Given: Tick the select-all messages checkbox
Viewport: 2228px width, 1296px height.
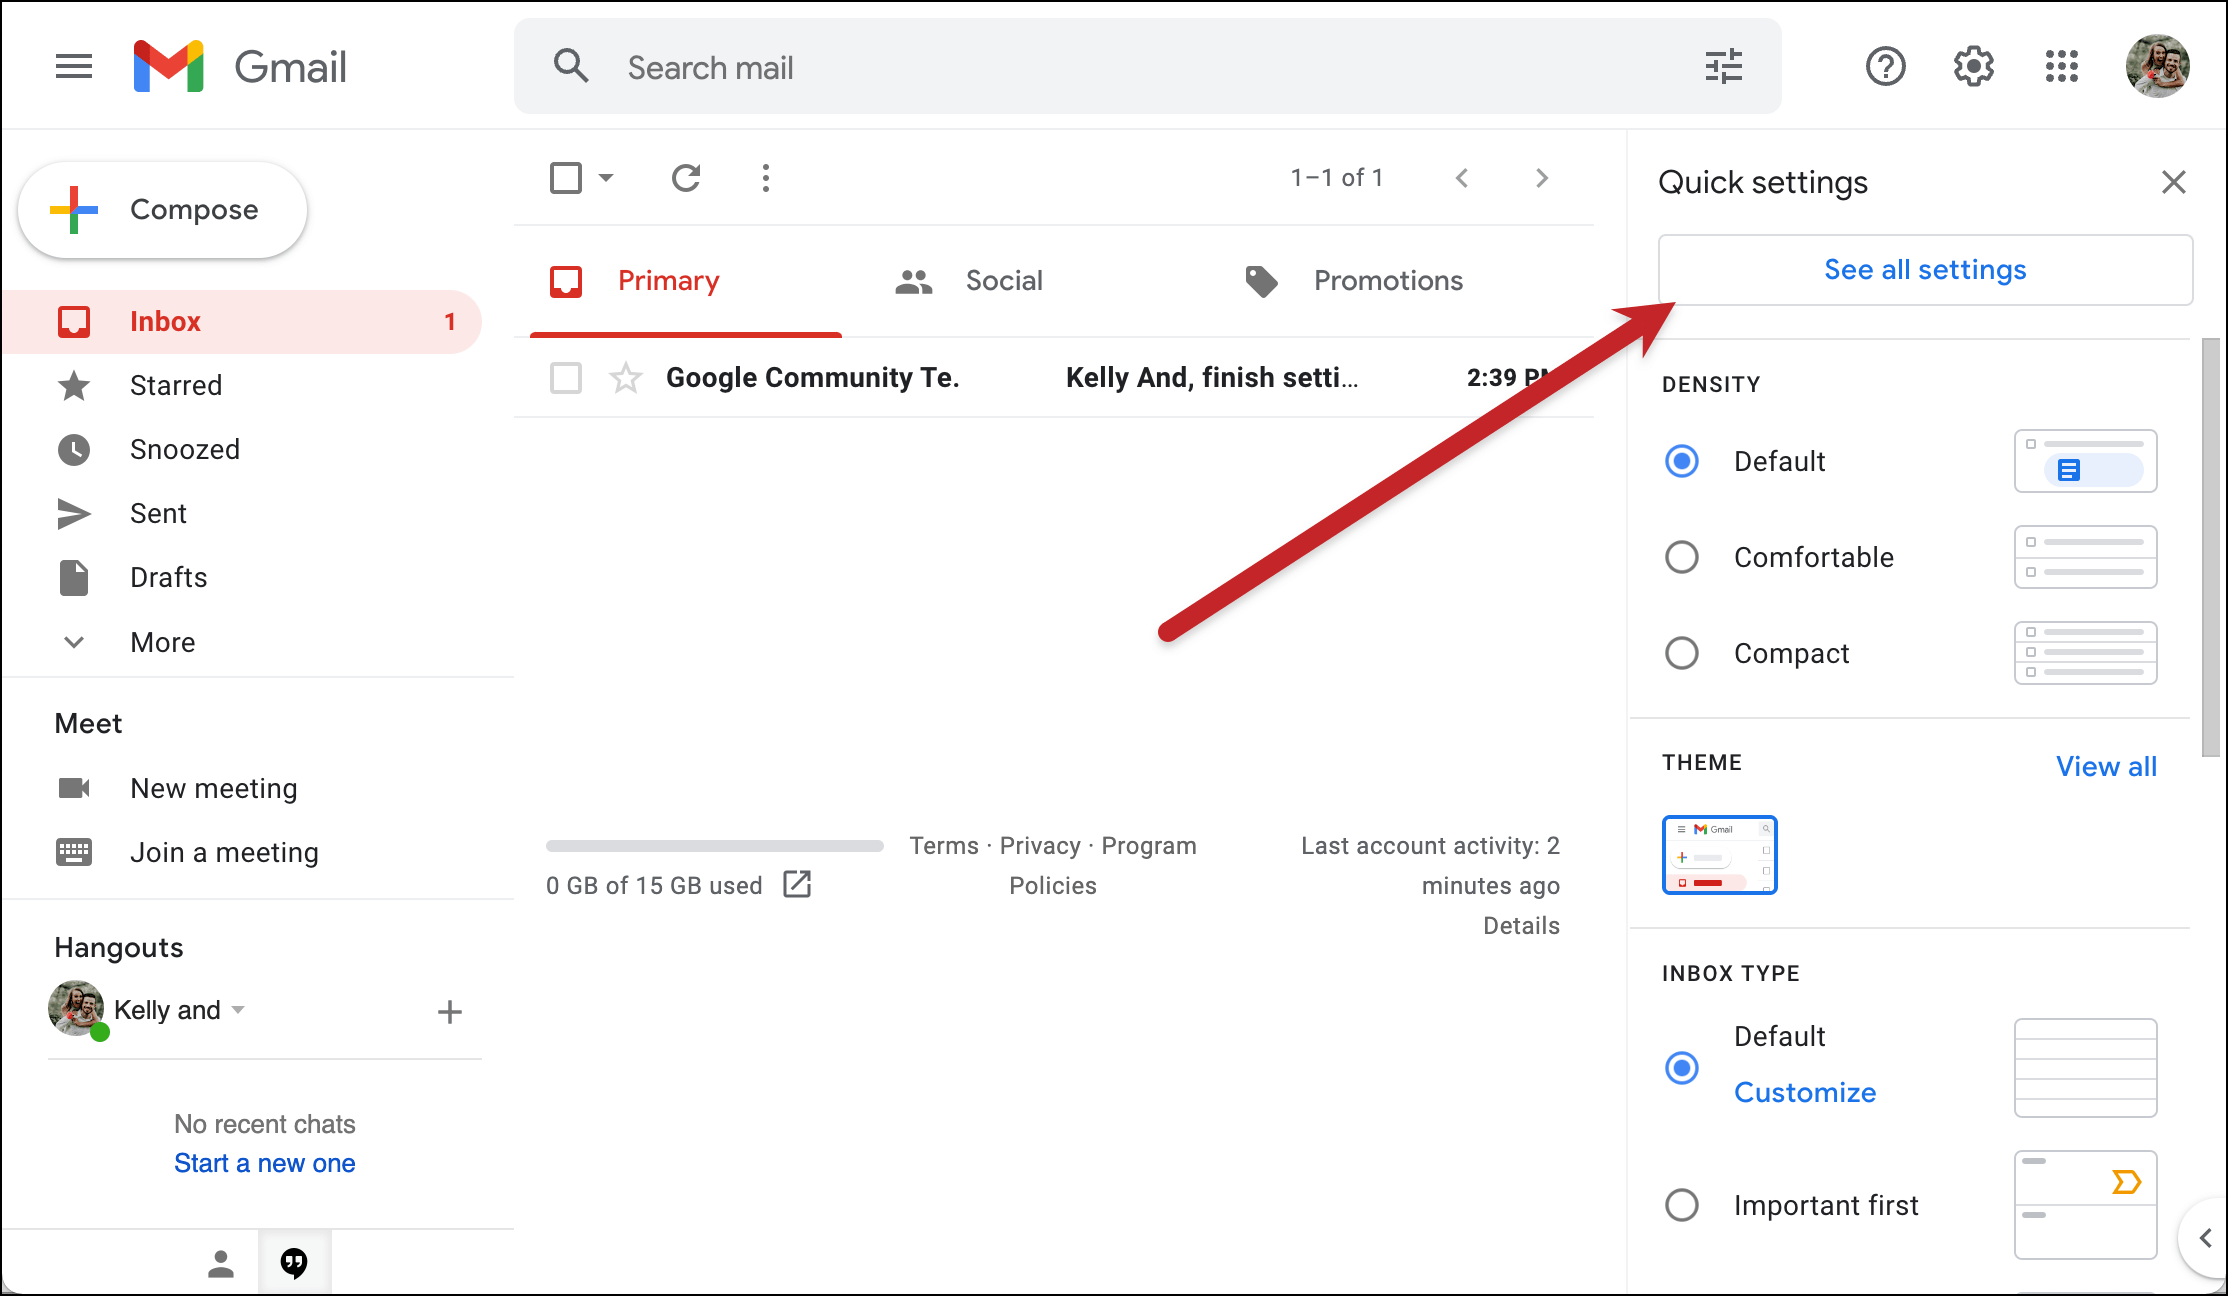Looking at the screenshot, I should pos(566,178).
